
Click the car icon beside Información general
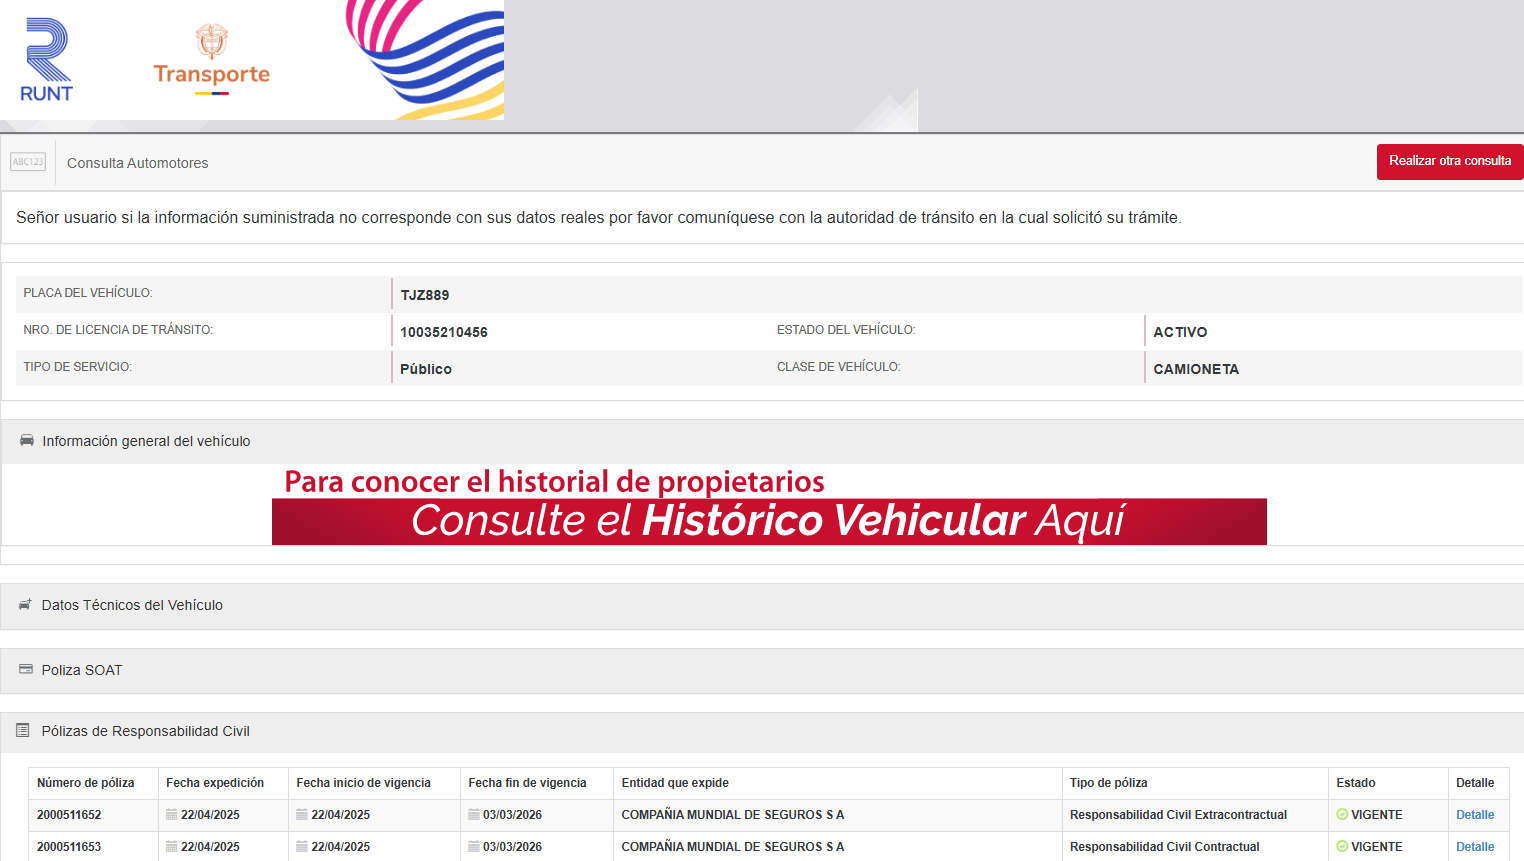coord(27,441)
